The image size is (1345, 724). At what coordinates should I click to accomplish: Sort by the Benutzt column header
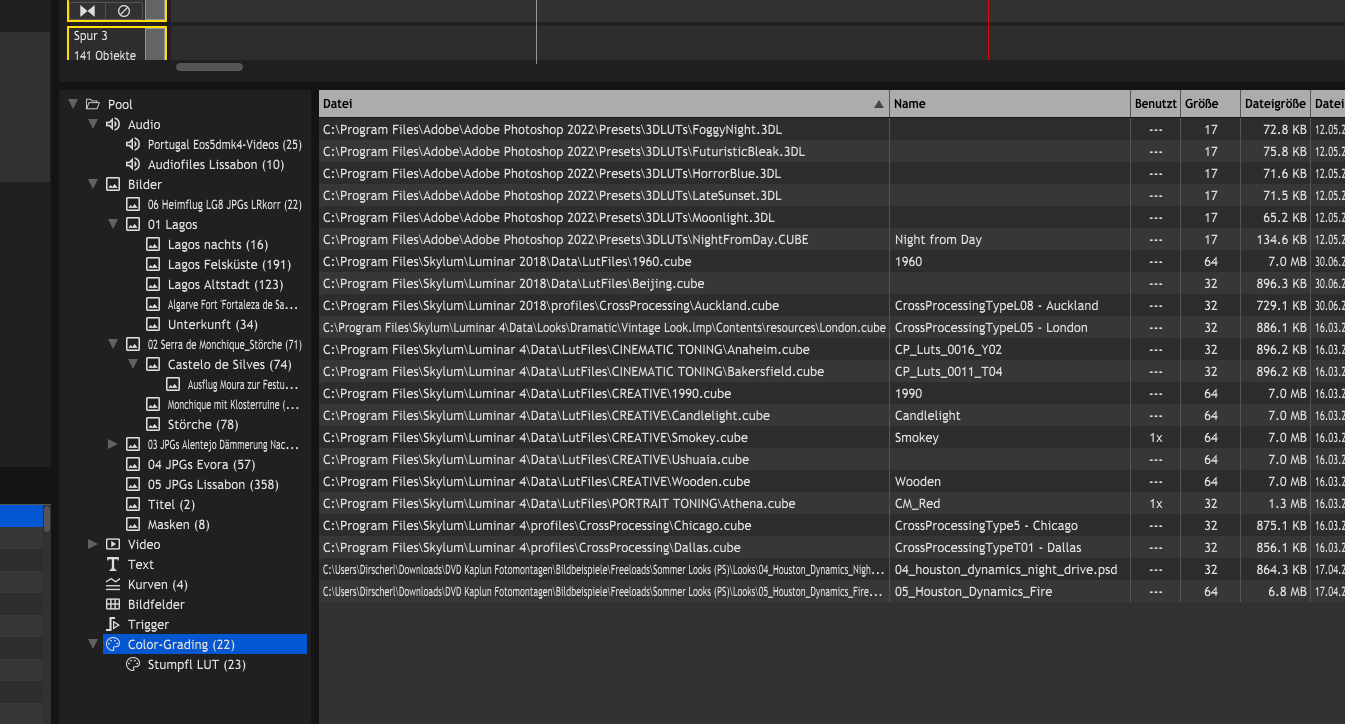coord(1155,104)
